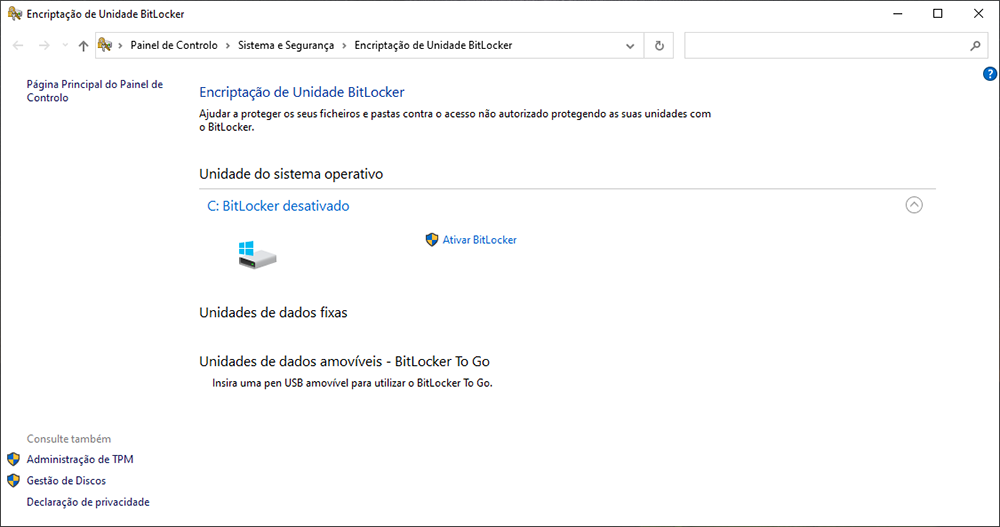Click the BitLocker icon in the address bar
Image resolution: width=1000 pixels, height=527 pixels.
[105, 45]
